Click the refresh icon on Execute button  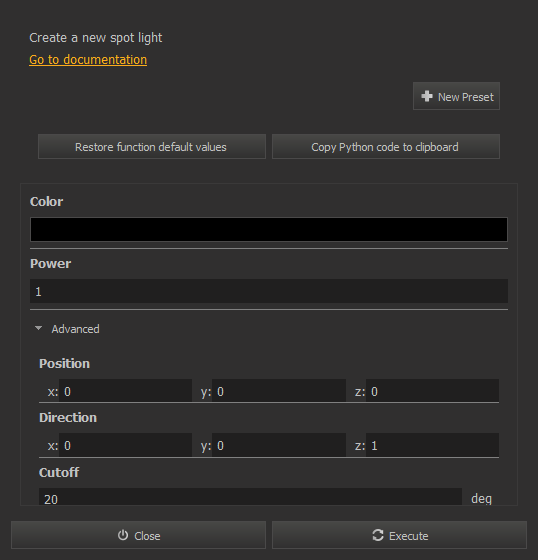[378, 535]
